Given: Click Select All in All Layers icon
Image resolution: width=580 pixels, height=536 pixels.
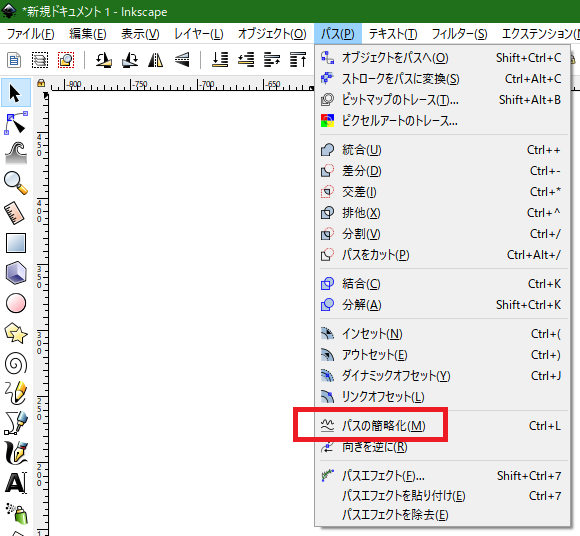Looking at the screenshot, I should (x=40, y=60).
